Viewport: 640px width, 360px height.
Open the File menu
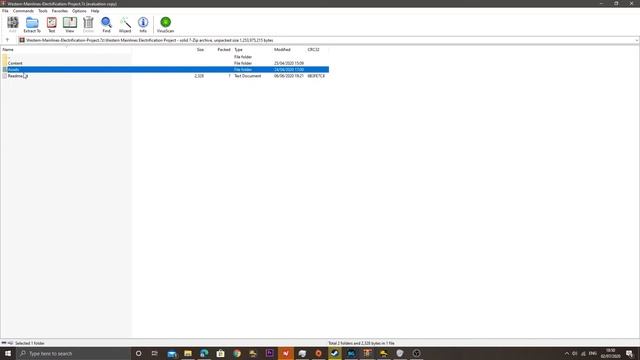[x=5, y=11]
